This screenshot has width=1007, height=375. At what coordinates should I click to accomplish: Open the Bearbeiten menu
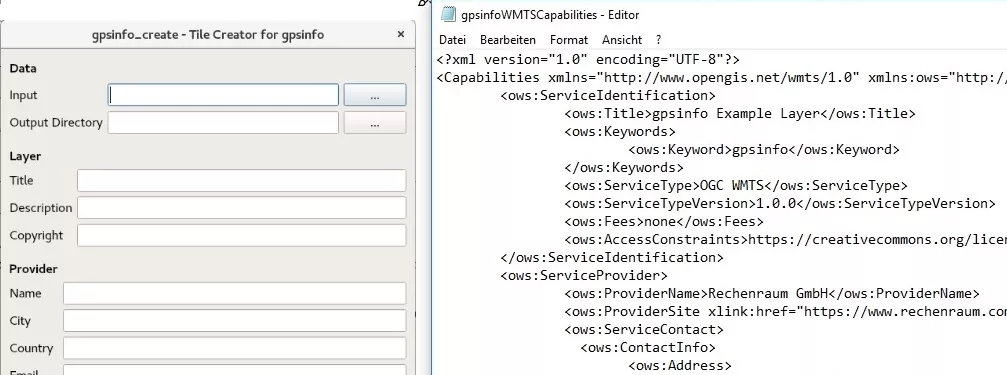pyautogui.click(x=507, y=40)
